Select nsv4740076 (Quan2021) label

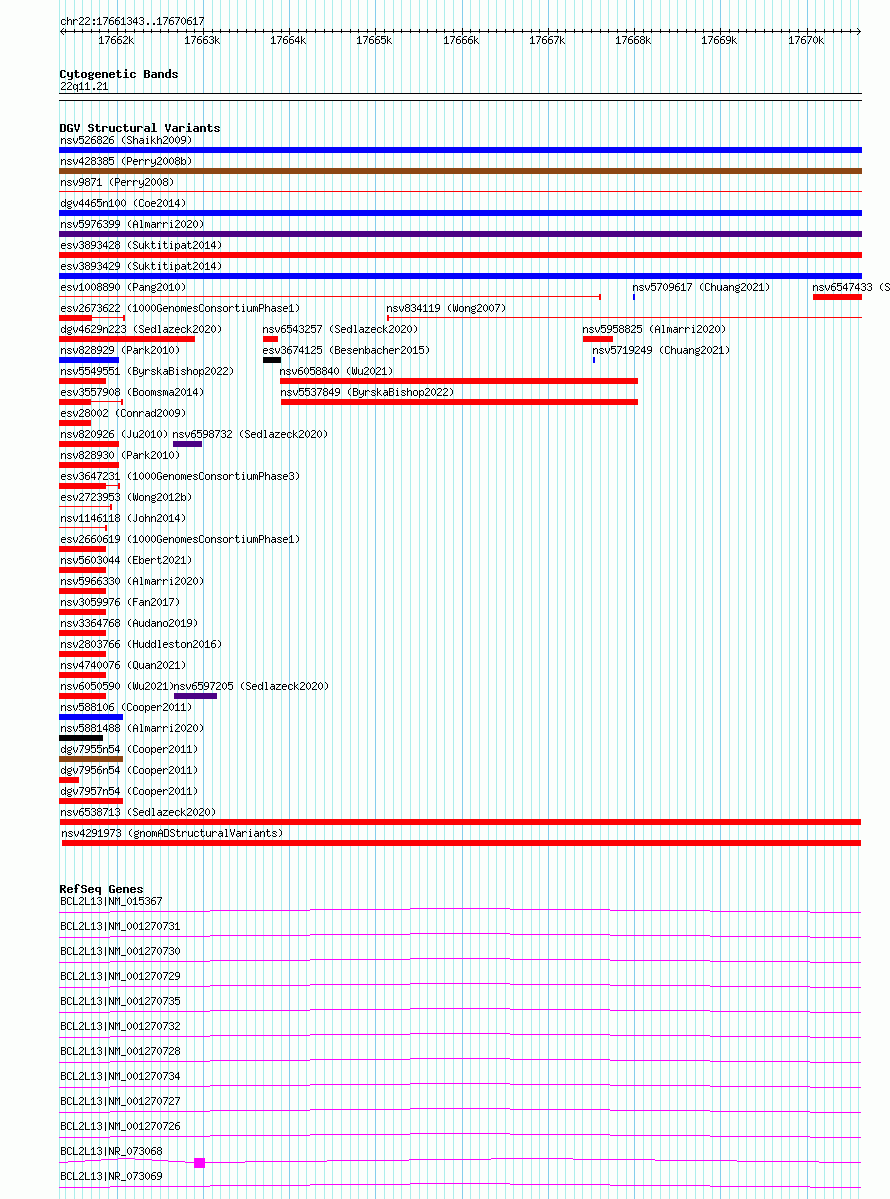(x=123, y=666)
